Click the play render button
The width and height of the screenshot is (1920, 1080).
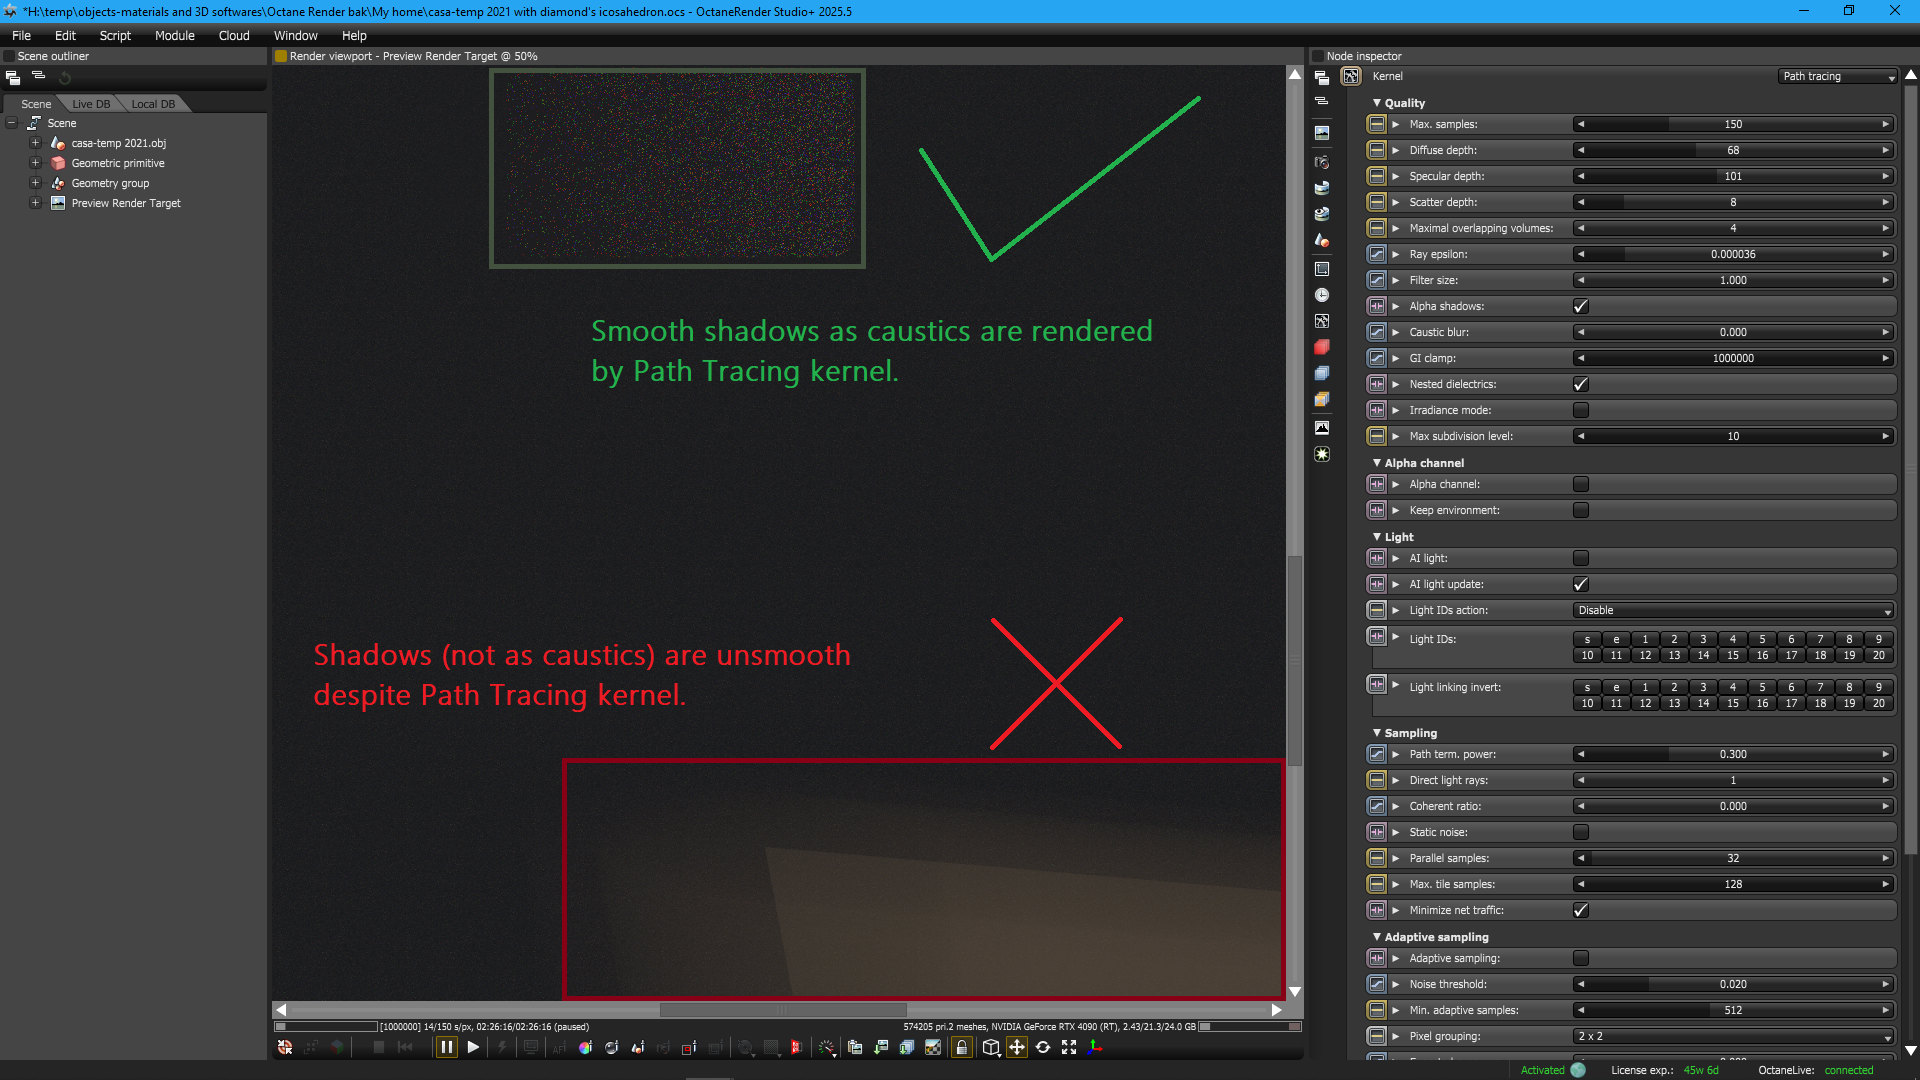coord(473,1047)
